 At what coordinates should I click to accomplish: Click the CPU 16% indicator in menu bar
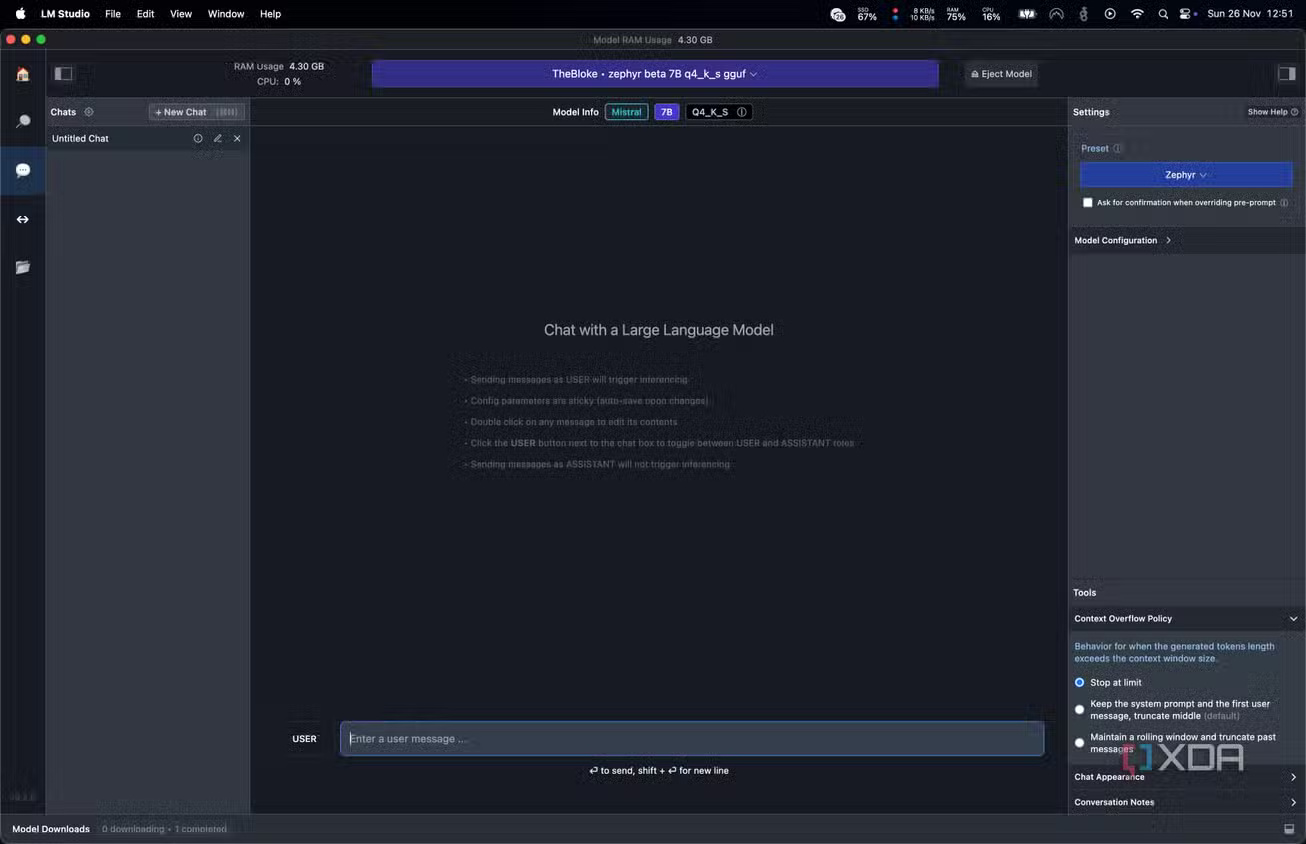click(991, 14)
